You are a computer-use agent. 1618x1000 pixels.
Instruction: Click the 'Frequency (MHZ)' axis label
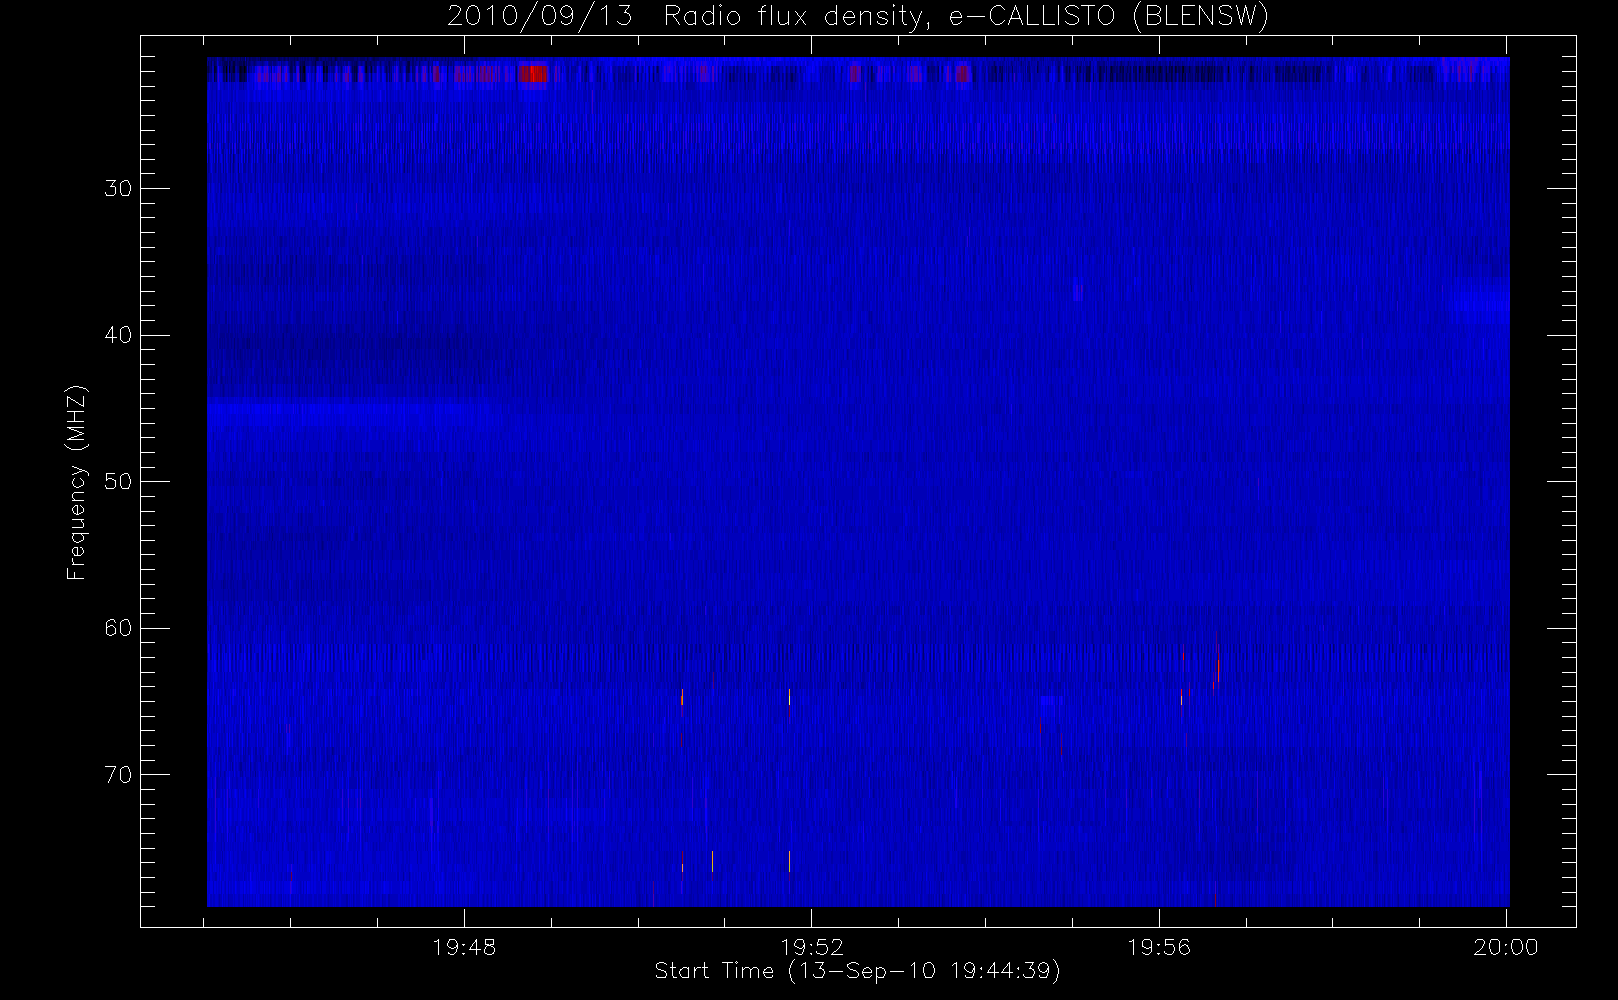77,482
